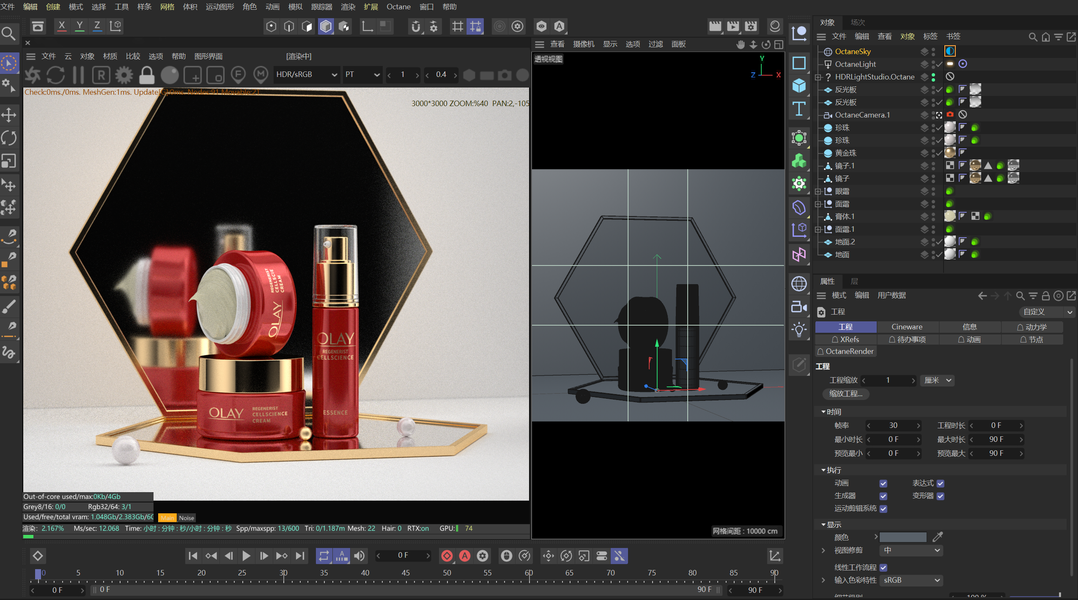1078x600 pixels.
Task: Open the Octane menu in the main menu bar
Action: click(x=398, y=7)
